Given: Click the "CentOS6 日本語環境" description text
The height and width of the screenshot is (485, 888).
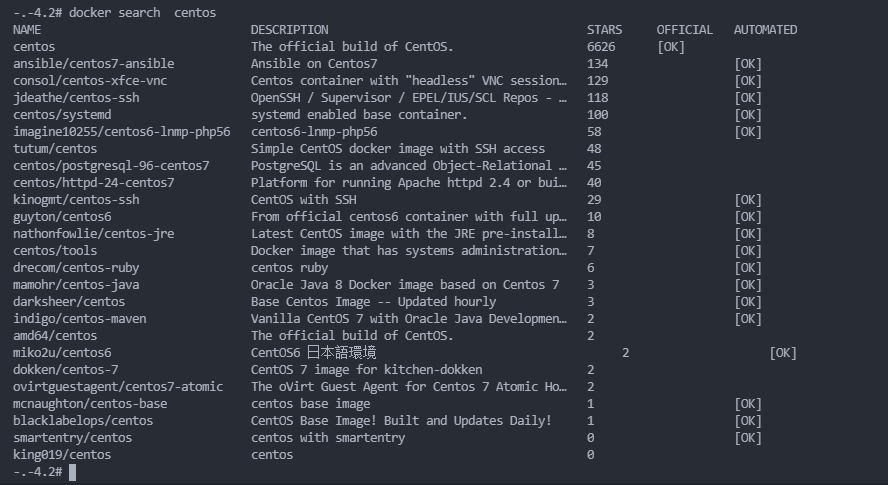Looking at the screenshot, I should click(x=313, y=353).
